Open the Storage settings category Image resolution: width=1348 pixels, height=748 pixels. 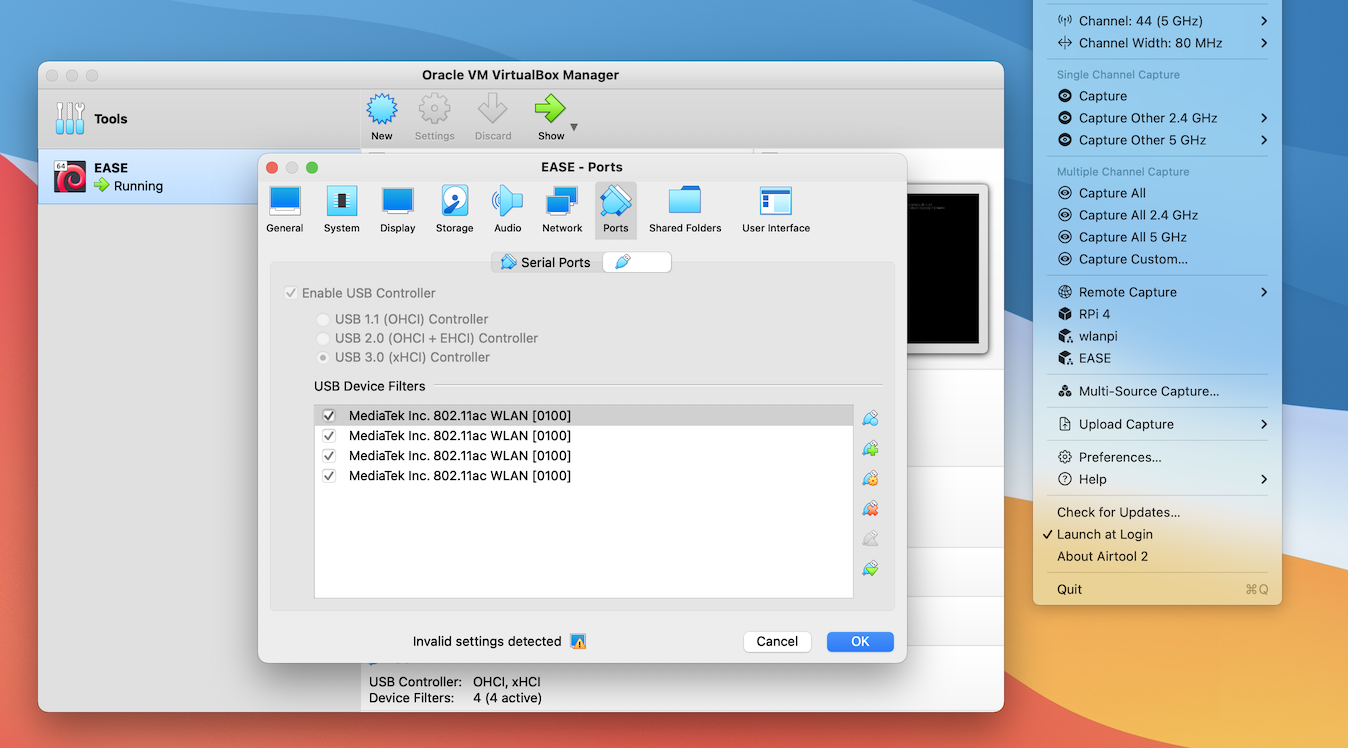pos(454,210)
